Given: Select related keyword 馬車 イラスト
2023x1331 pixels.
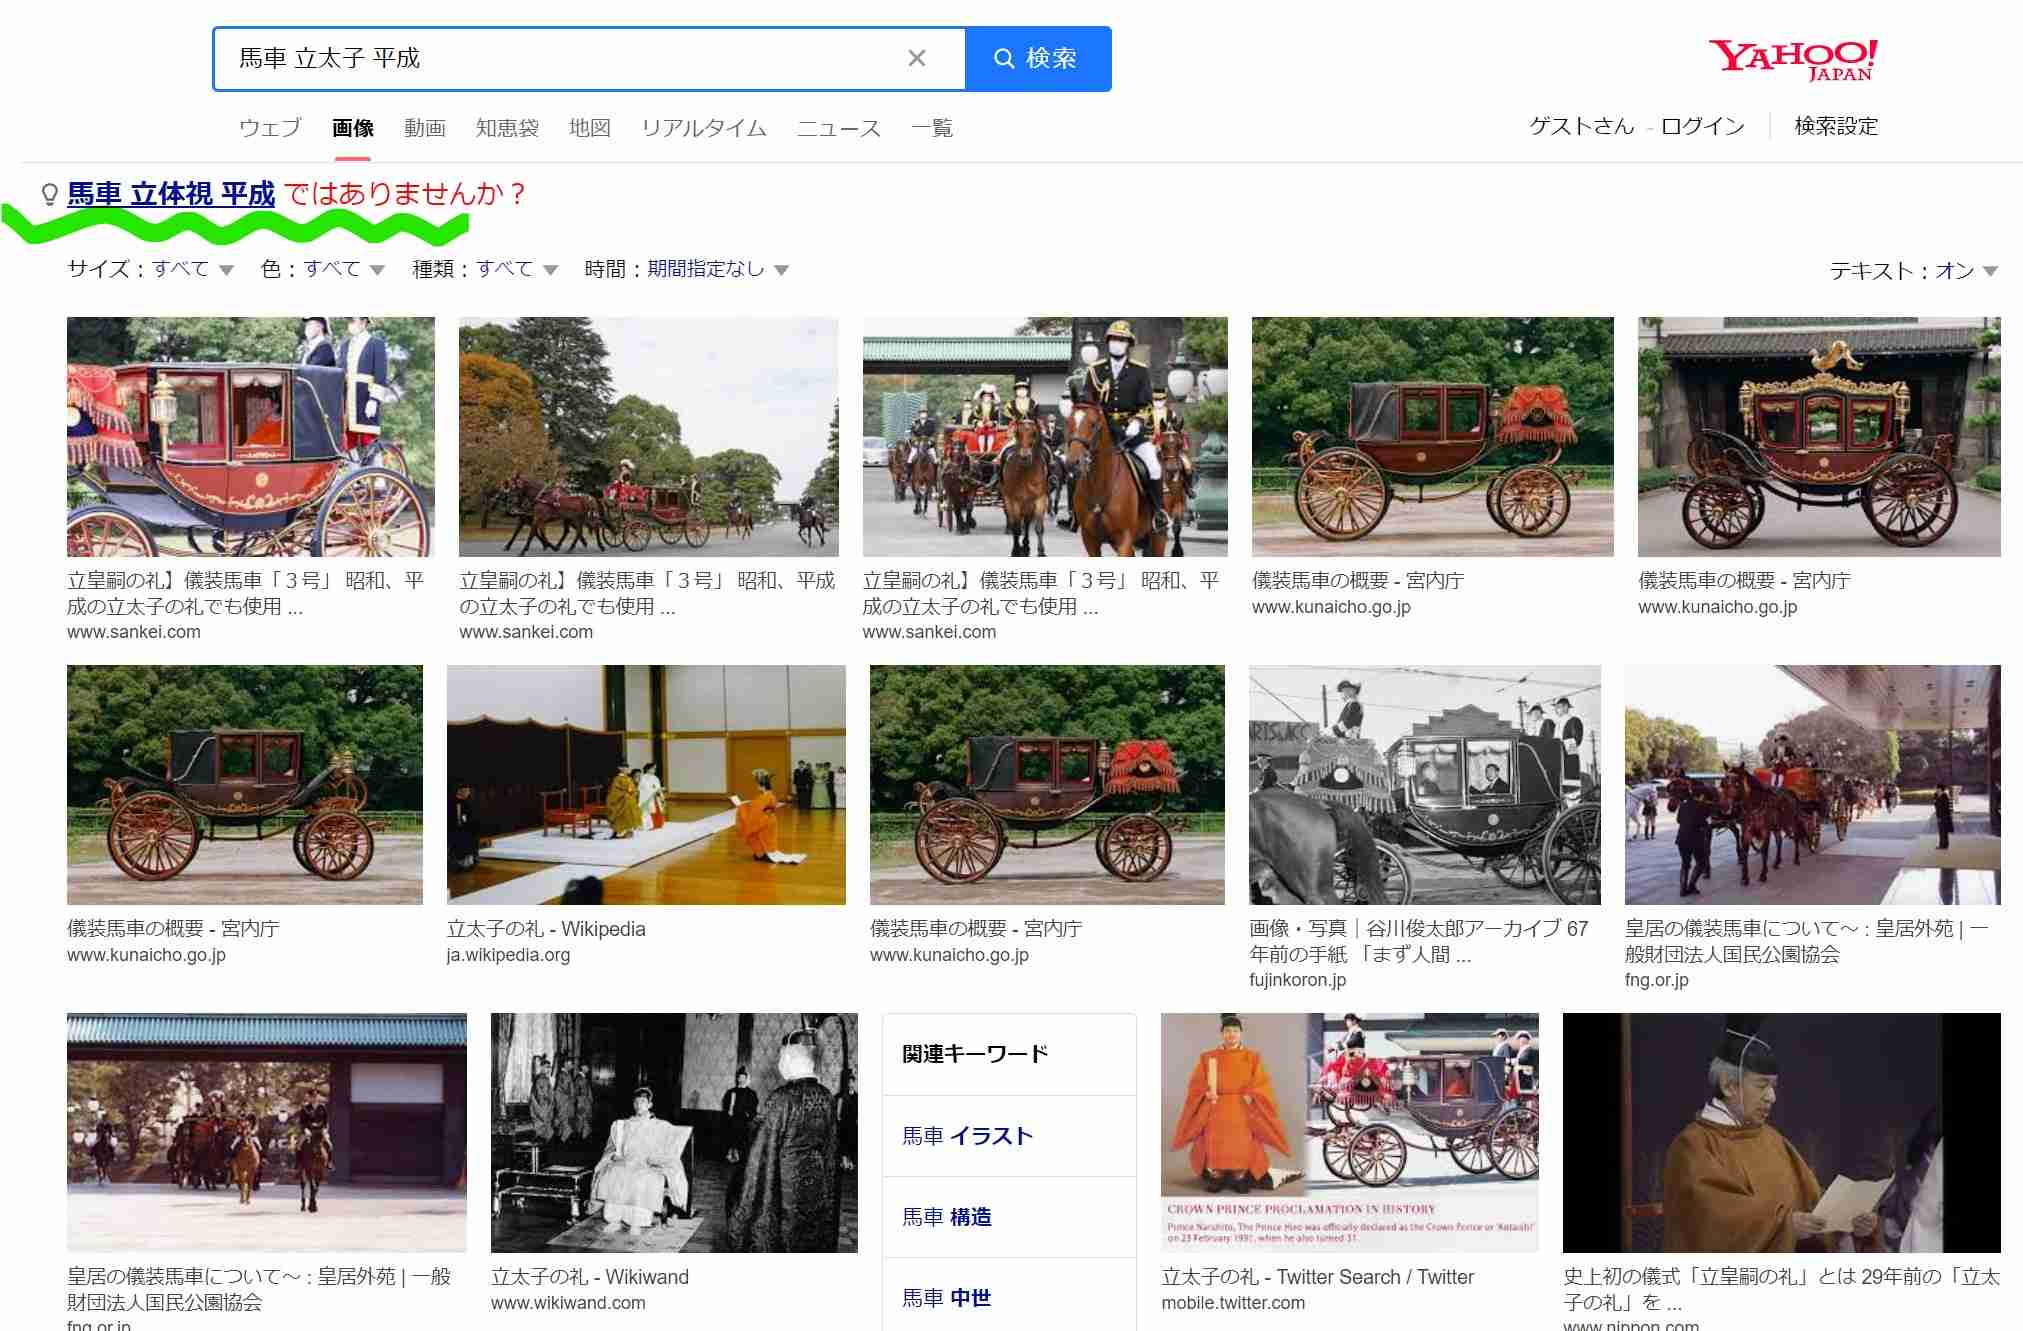Looking at the screenshot, I should (967, 1136).
